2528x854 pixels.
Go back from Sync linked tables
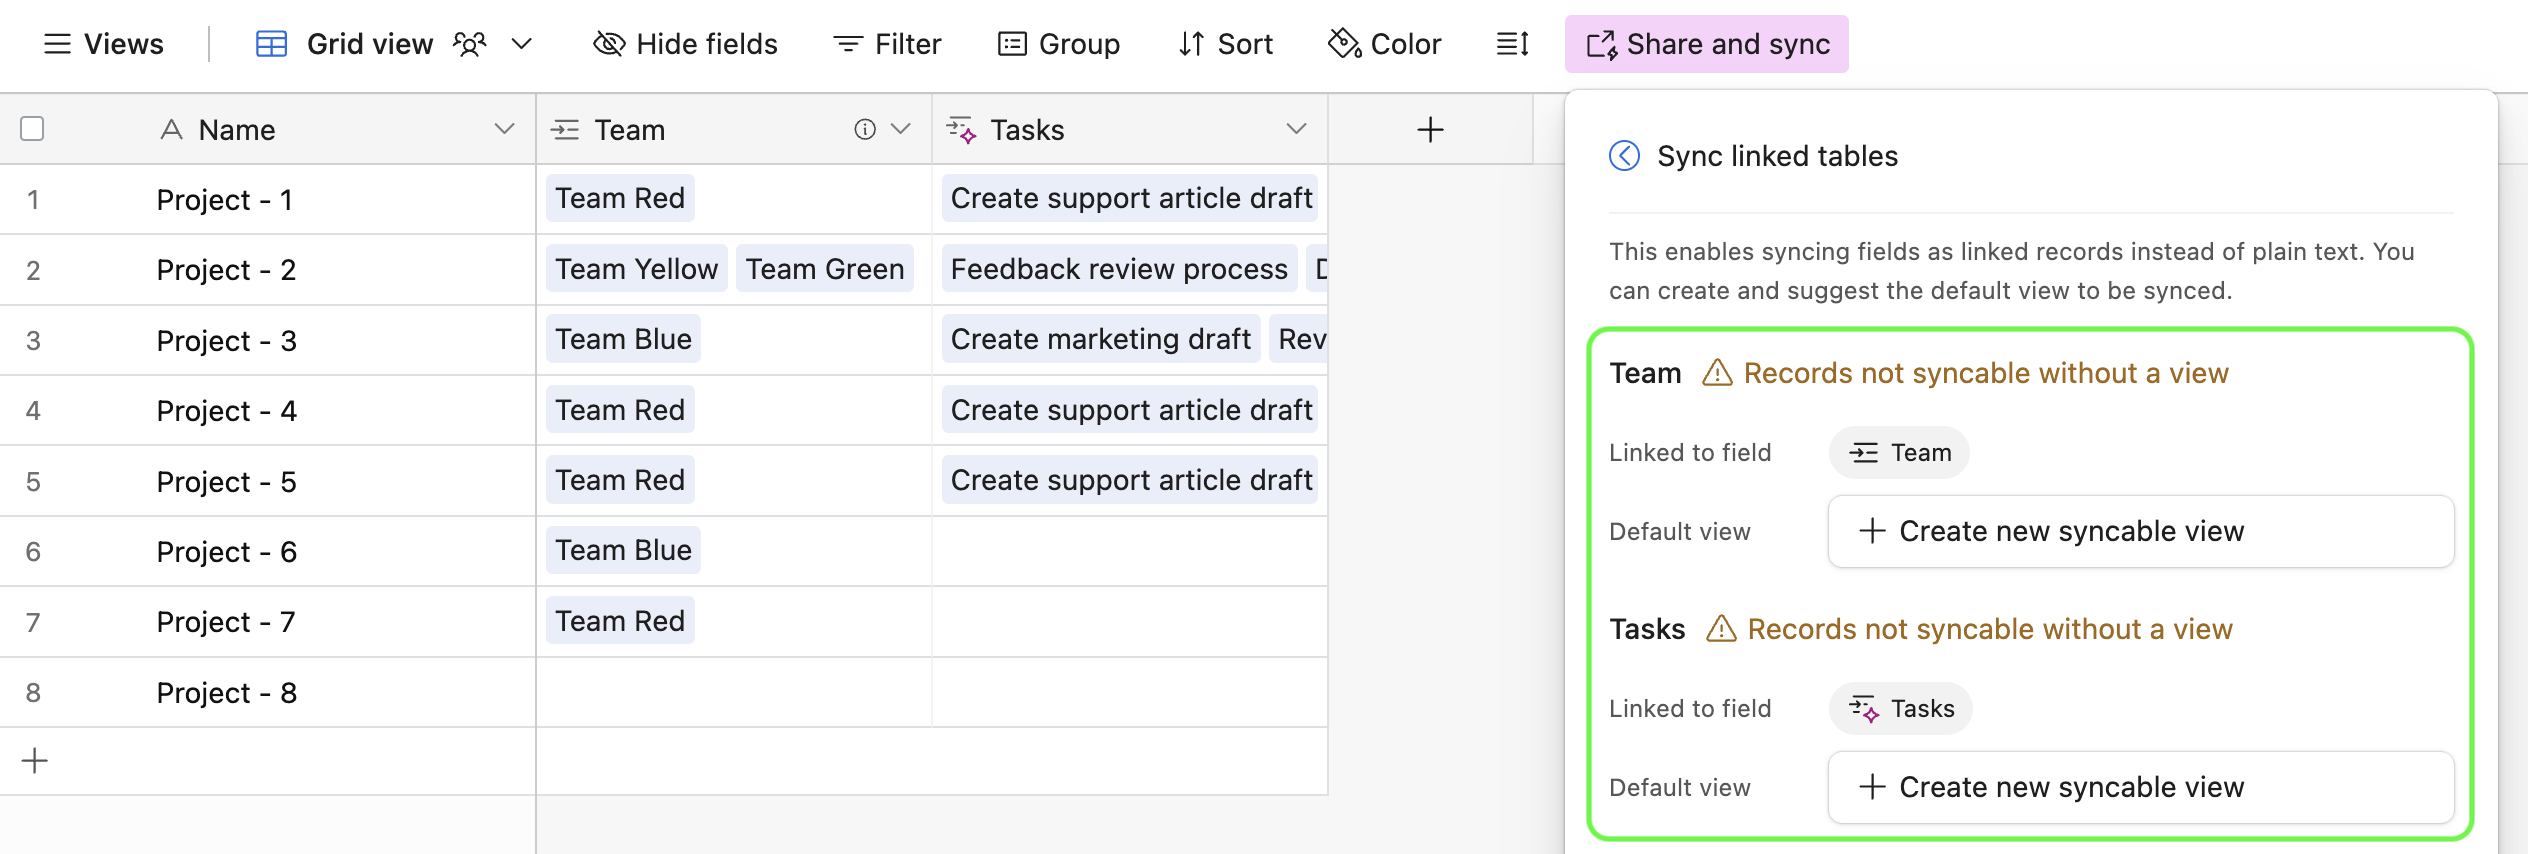click(x=1624, y=156)
